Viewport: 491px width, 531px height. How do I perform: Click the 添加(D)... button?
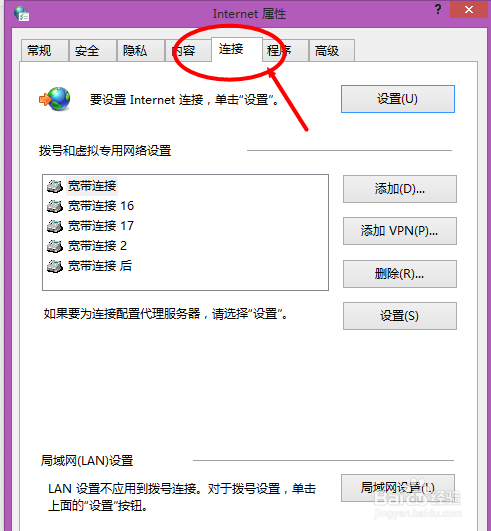[x=400, y=189]
